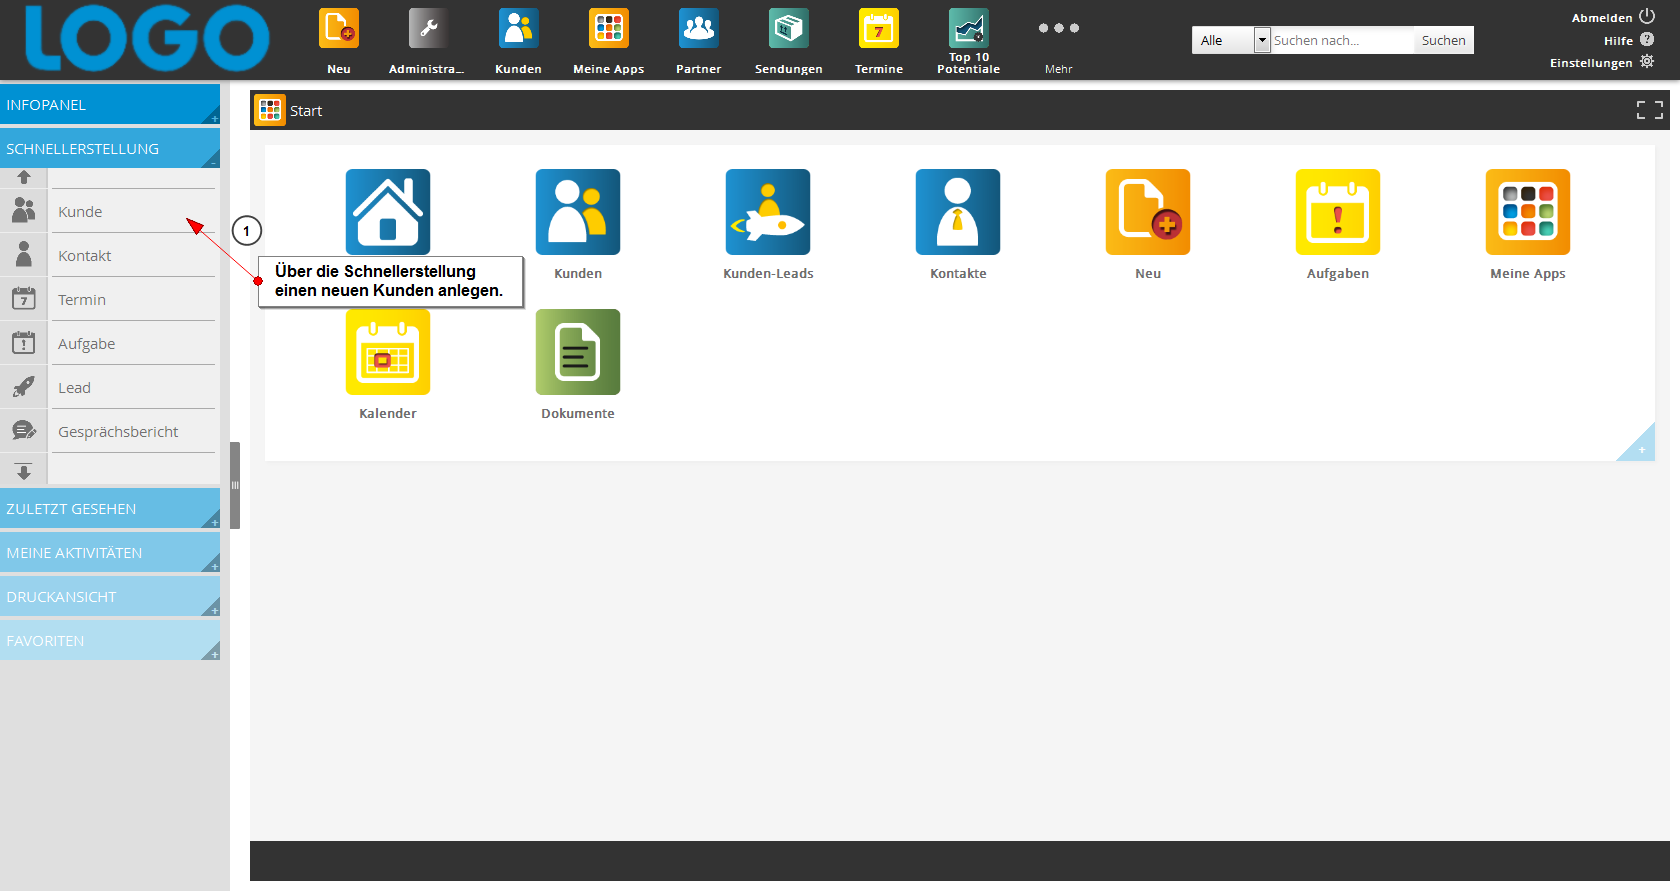Select Gesprächsbericht in quick creation list
Image resolution: width=1680 pixels, height=891 pixels.
(118, 432)
